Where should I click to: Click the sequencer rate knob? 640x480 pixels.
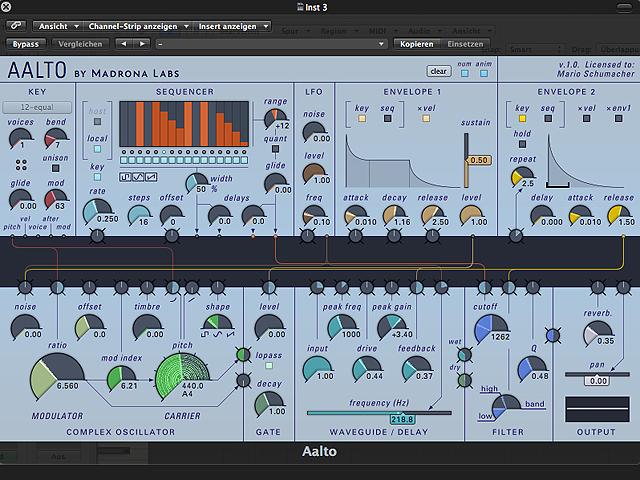click(97, 211)
